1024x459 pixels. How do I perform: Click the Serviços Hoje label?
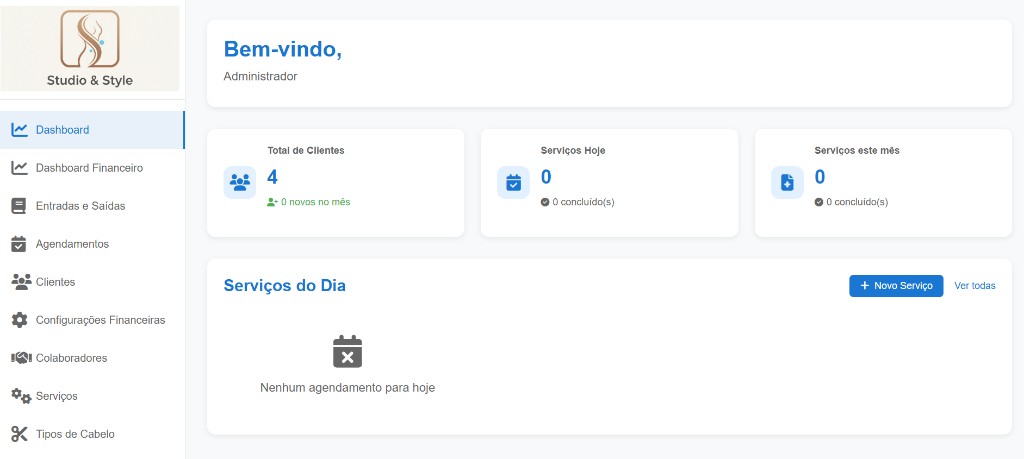tap(573, 150)
